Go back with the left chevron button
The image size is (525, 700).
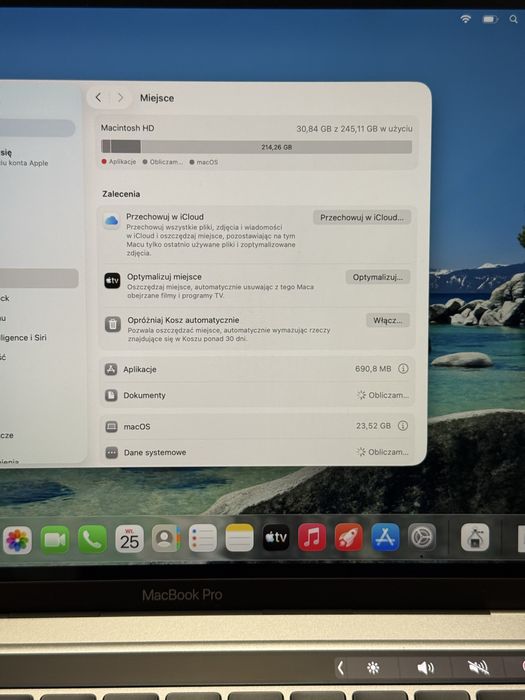tap(99, 97)
